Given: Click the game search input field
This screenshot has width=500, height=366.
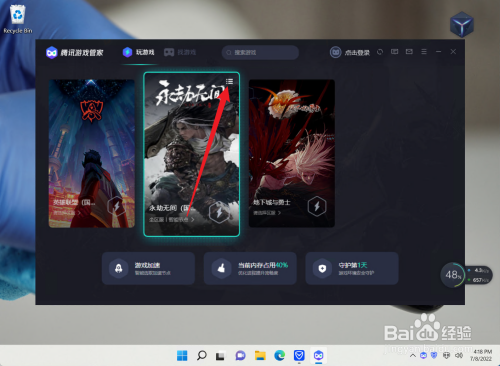Looking at the screenshot, I should 260,52.
